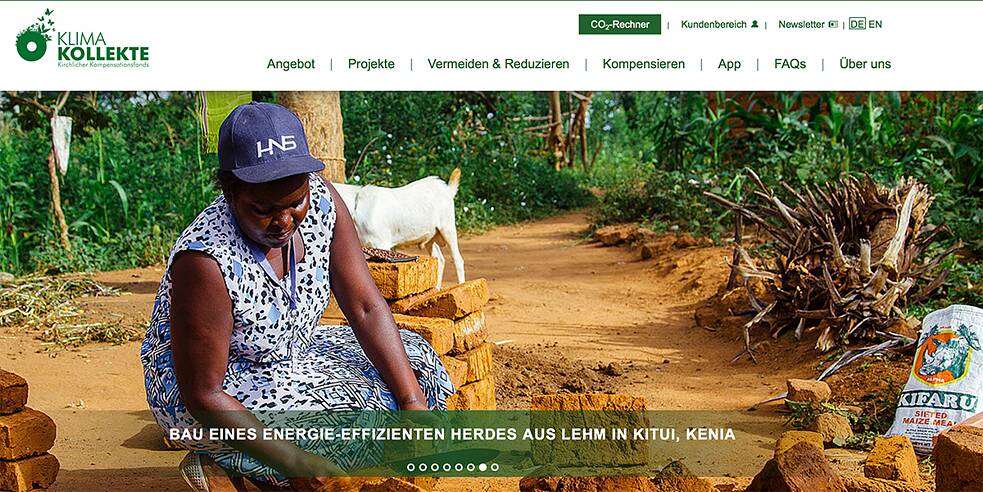Viewport: 983px width, 492px height.
Task: Go to Vermeiden & Reduzieren
Action: click(498, 64)
